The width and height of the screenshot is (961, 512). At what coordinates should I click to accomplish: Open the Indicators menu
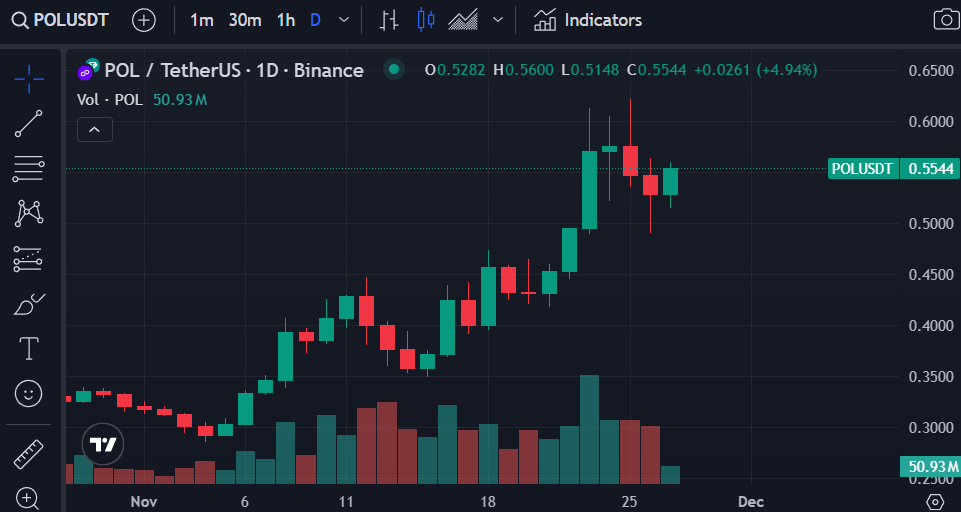(x=587, y=20)
